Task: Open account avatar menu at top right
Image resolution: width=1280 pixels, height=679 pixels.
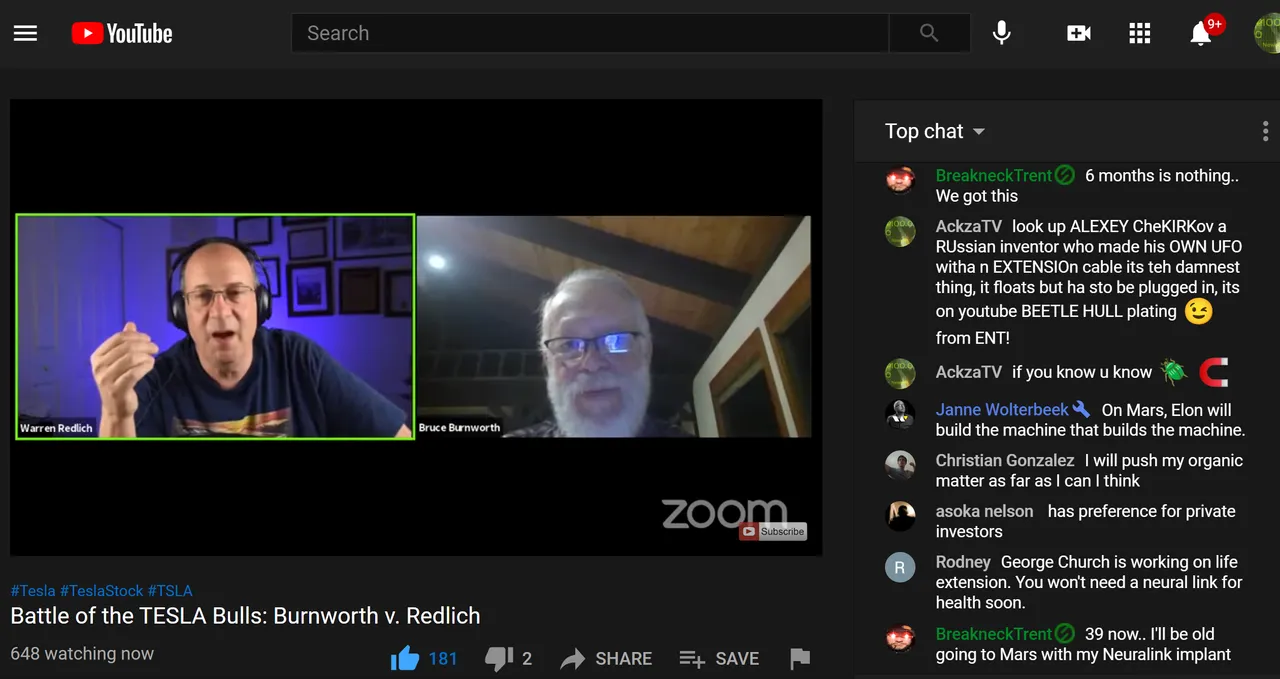Action: [x=1267, y=33]
